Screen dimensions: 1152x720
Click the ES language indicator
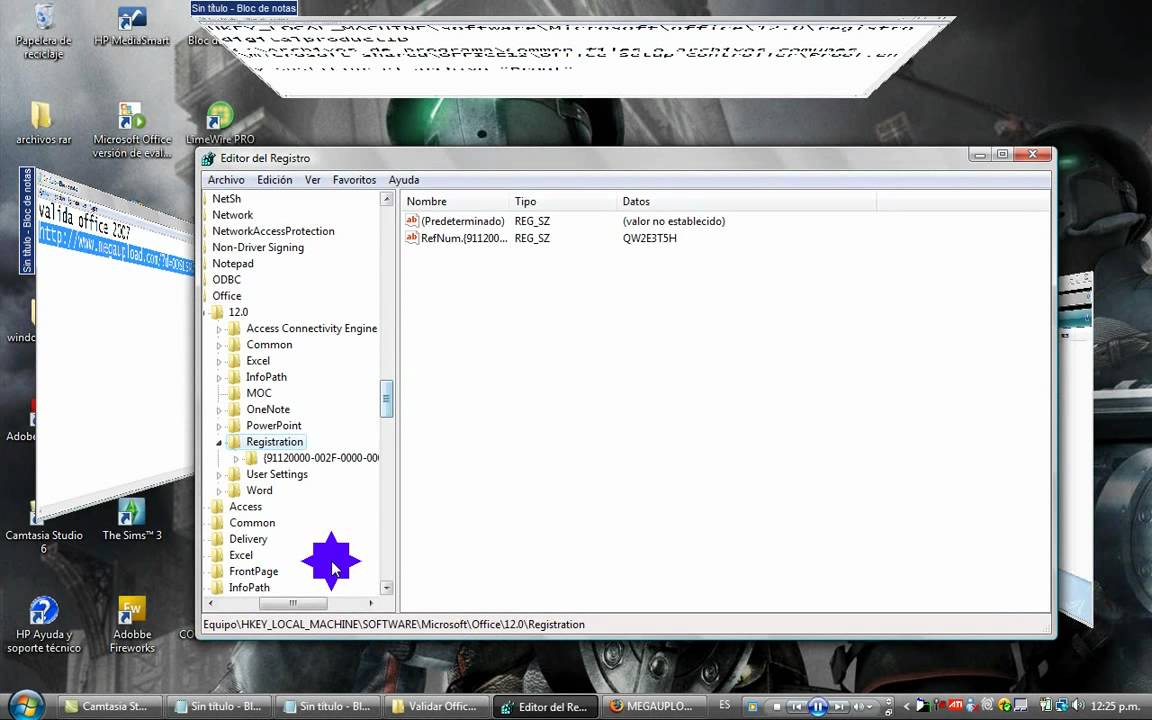(x=724, y=705)
